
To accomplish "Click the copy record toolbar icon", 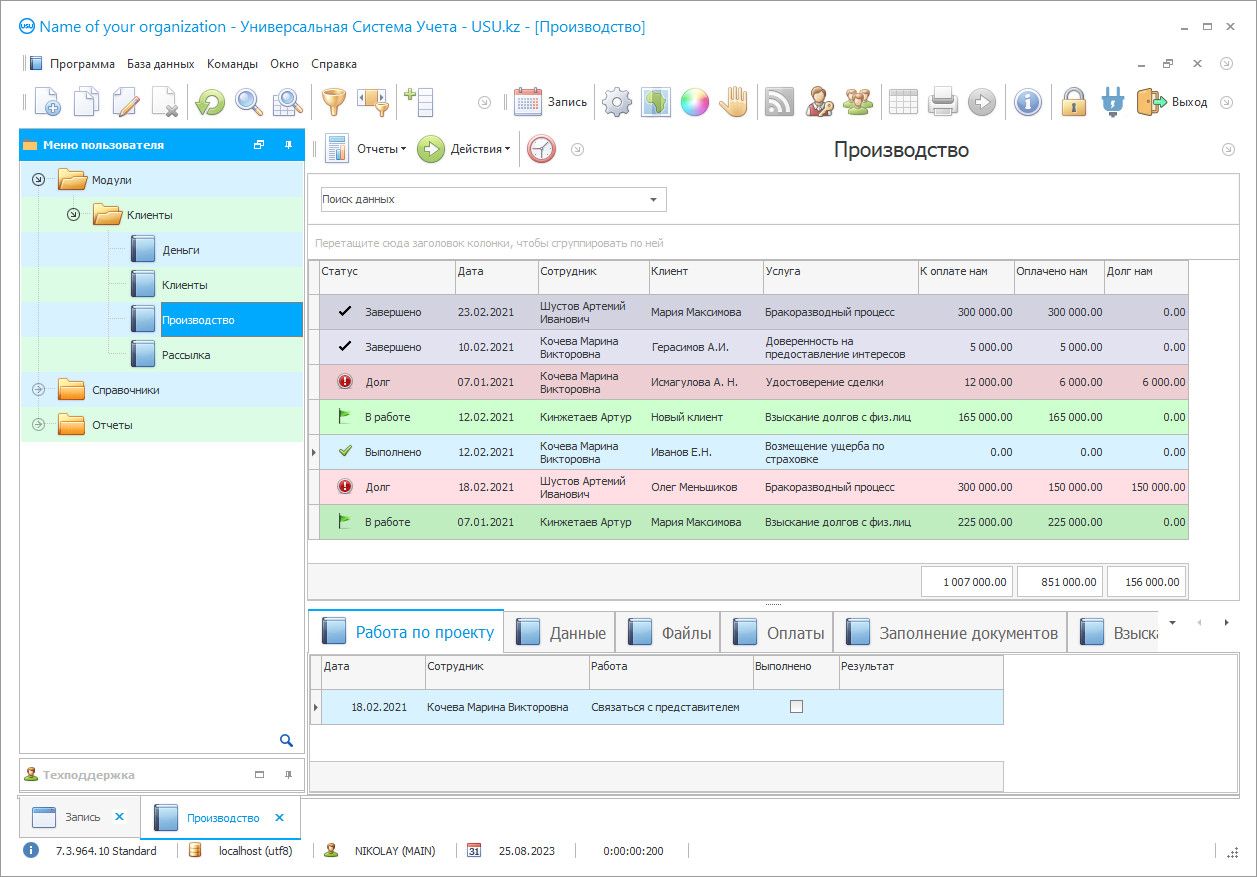I will click(x=87, y=102).
